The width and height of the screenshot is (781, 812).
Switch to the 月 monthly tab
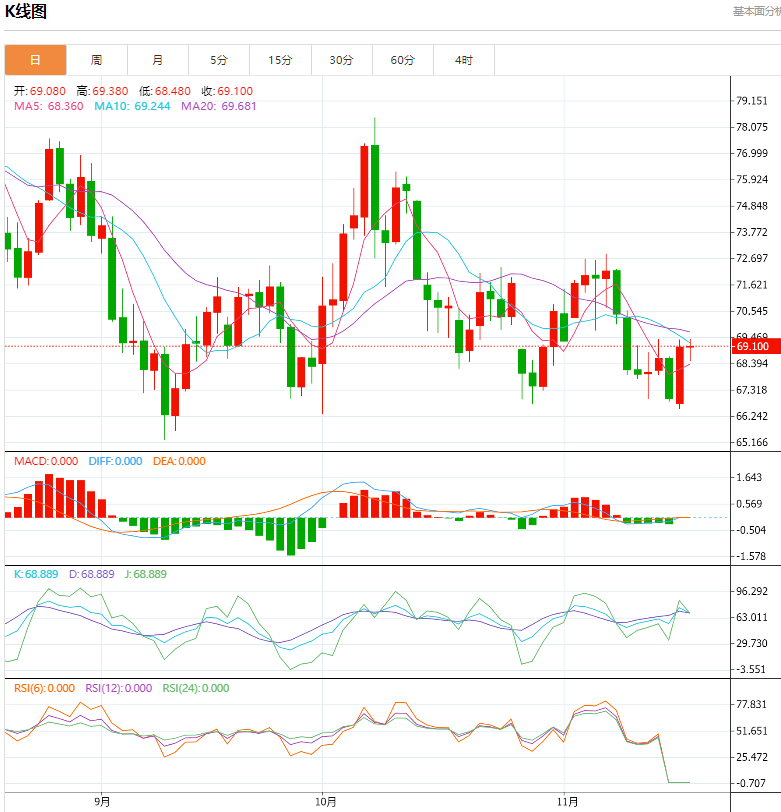158,60
